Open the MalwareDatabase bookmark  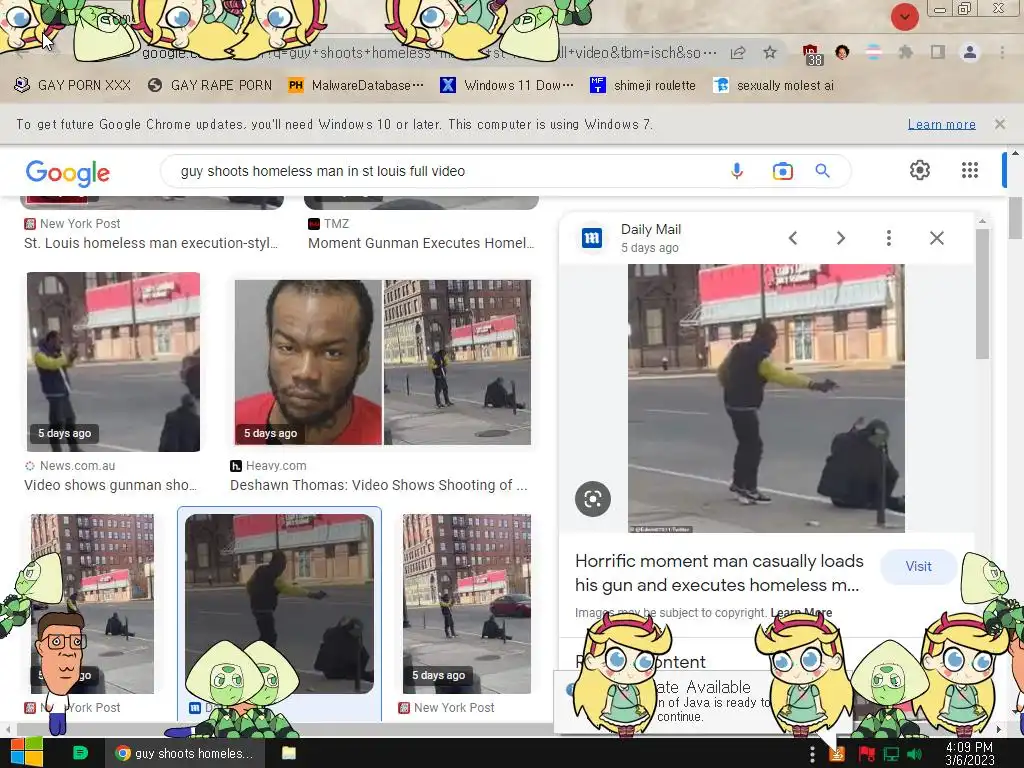point(356,86)
